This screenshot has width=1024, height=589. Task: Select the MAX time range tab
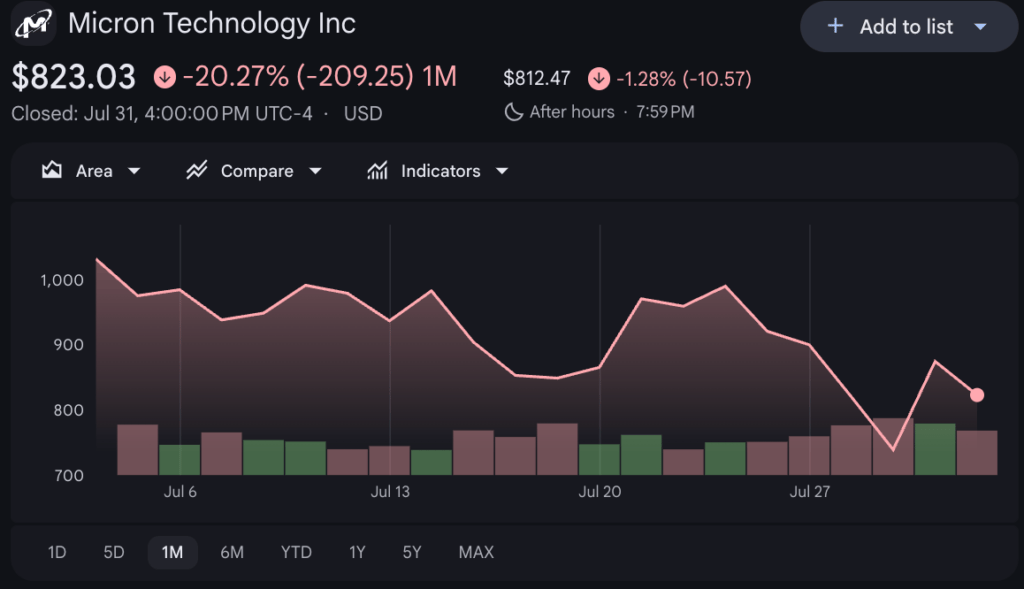click(x=476, y=552)
